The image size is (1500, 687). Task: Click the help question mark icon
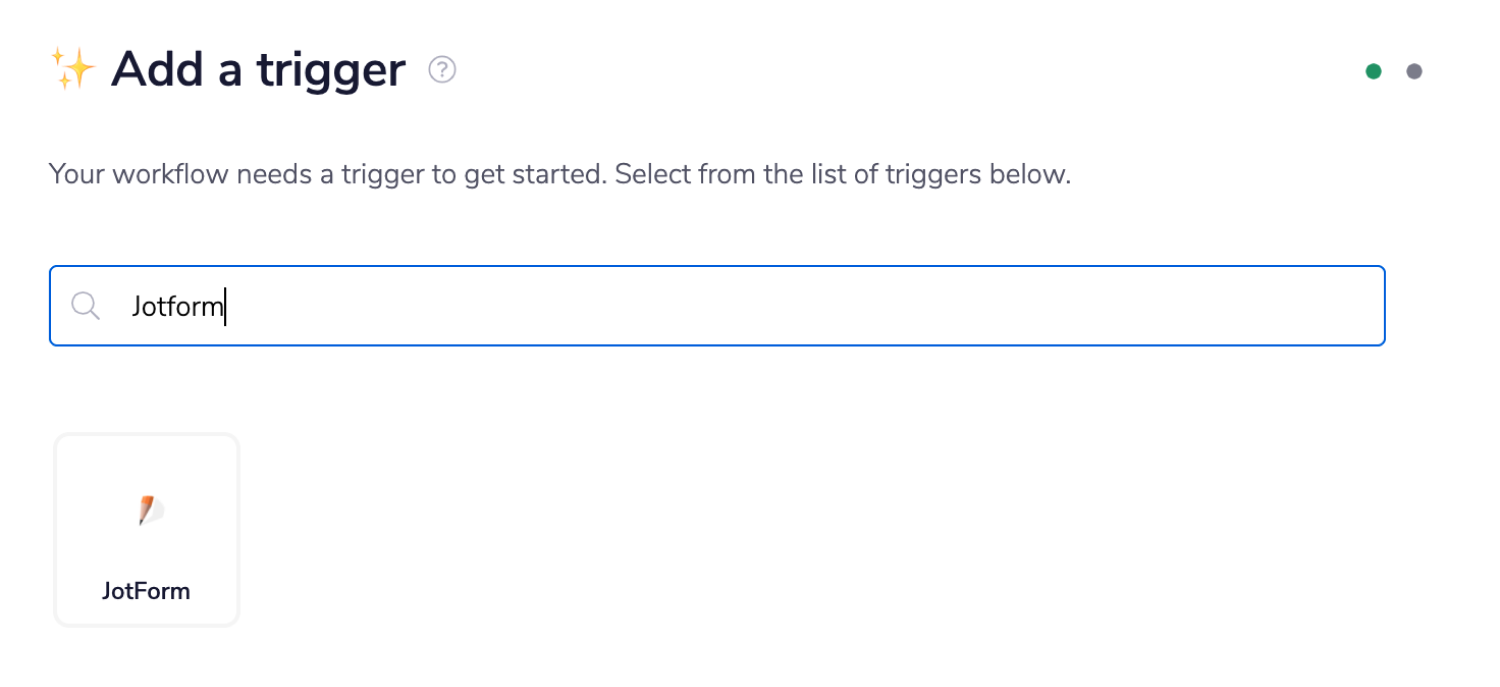(442, 70)
